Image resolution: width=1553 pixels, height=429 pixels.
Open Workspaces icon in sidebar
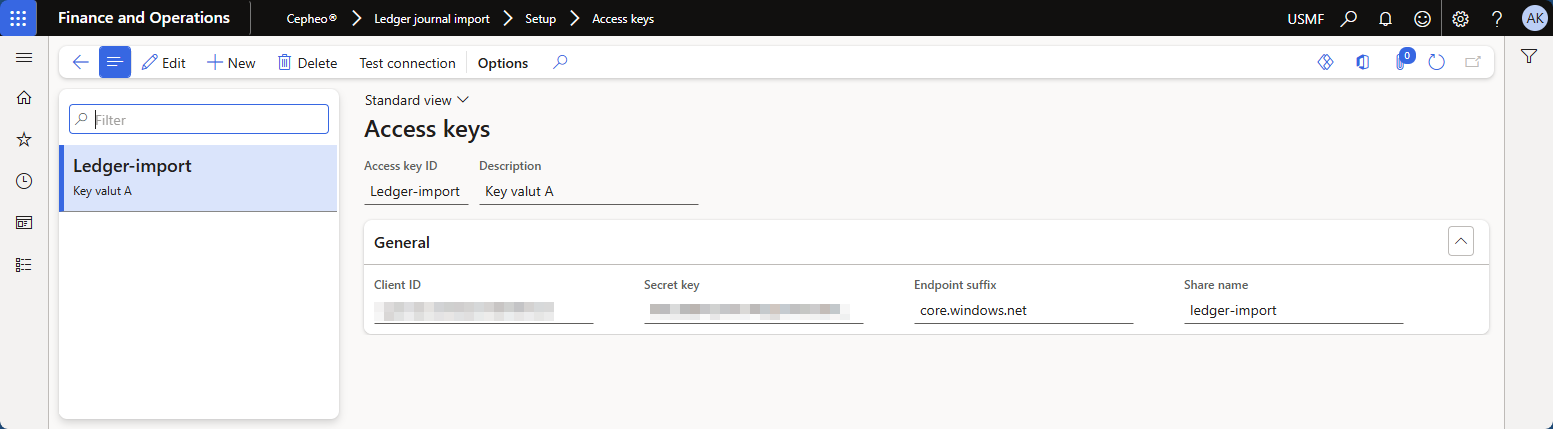[x=24, y=222]
